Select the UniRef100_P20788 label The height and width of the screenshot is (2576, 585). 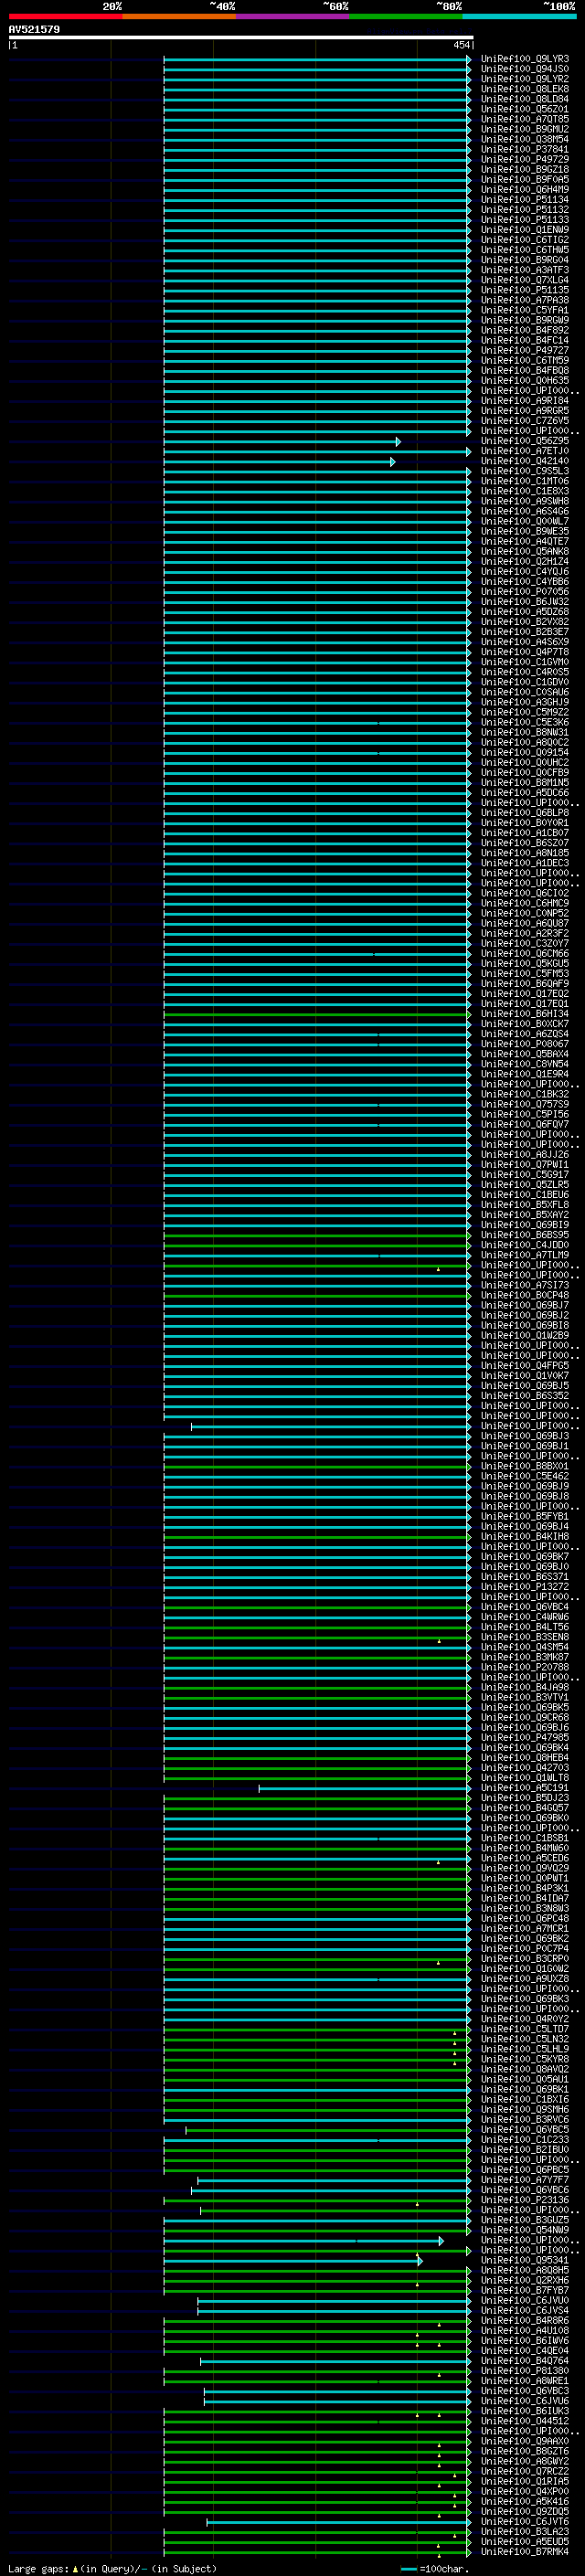[524, 1667]
